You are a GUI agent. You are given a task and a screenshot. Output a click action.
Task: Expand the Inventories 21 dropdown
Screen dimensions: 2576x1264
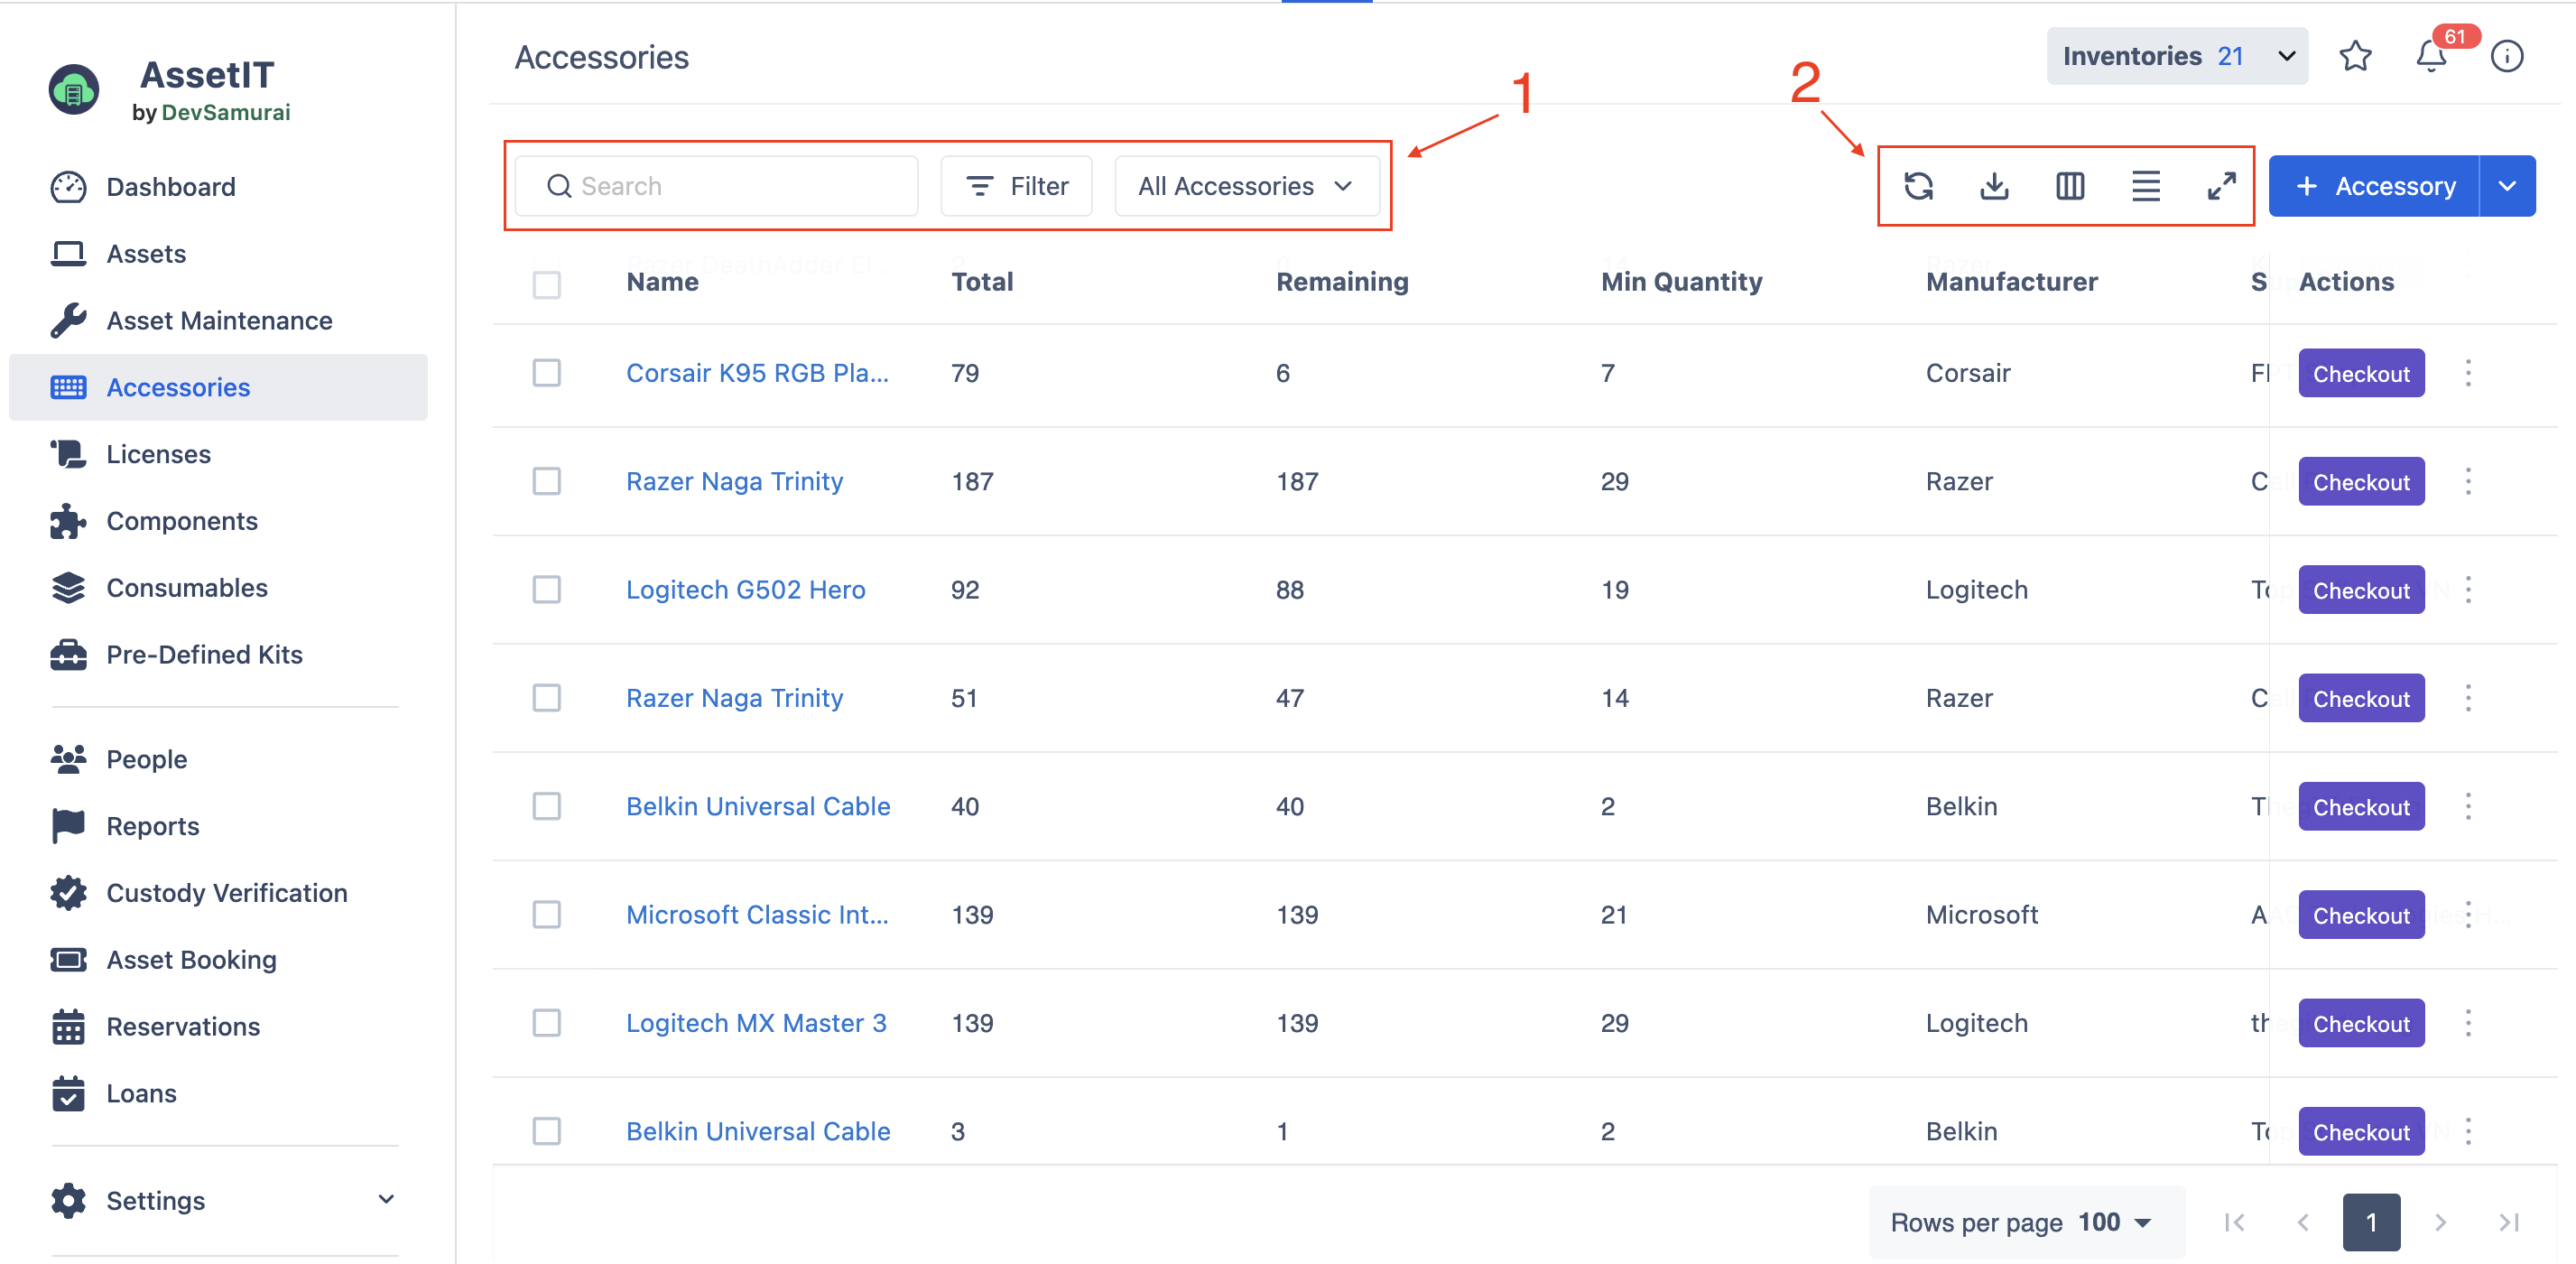coord(2176,56)
